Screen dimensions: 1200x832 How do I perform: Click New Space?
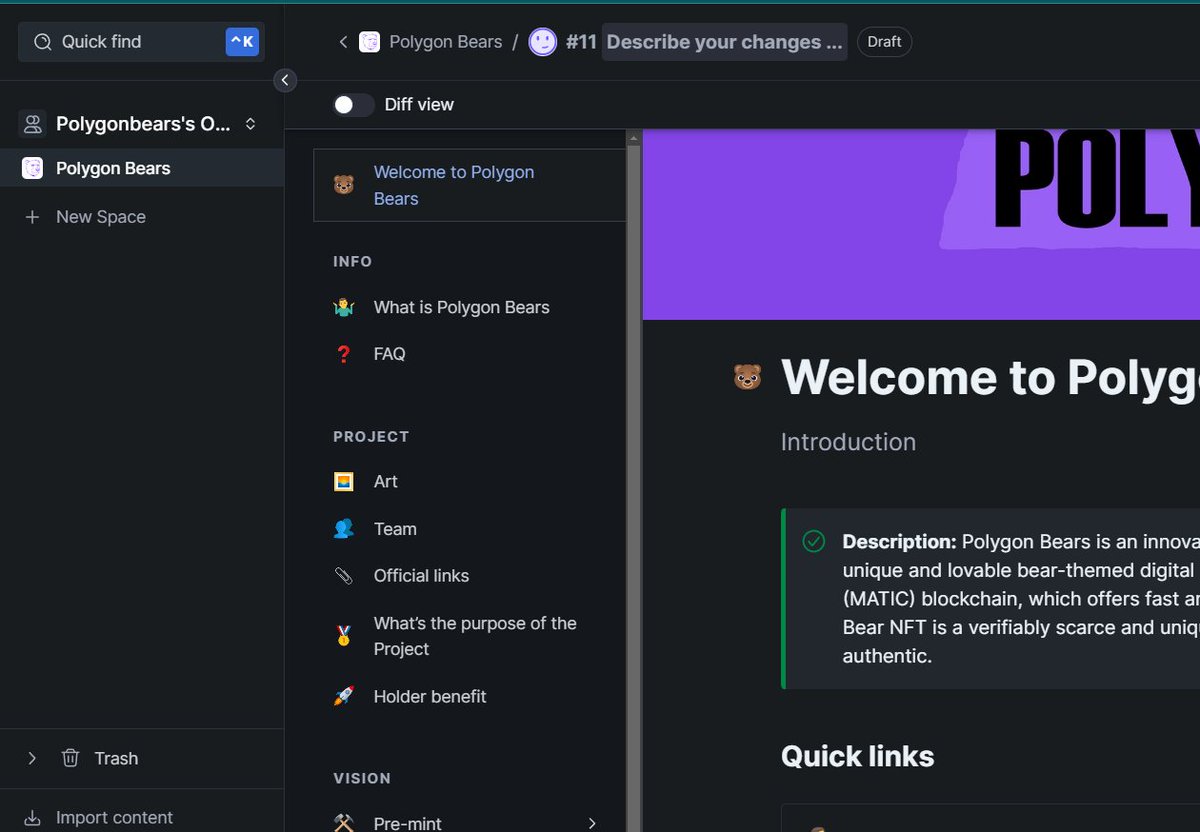click(101, 217)
